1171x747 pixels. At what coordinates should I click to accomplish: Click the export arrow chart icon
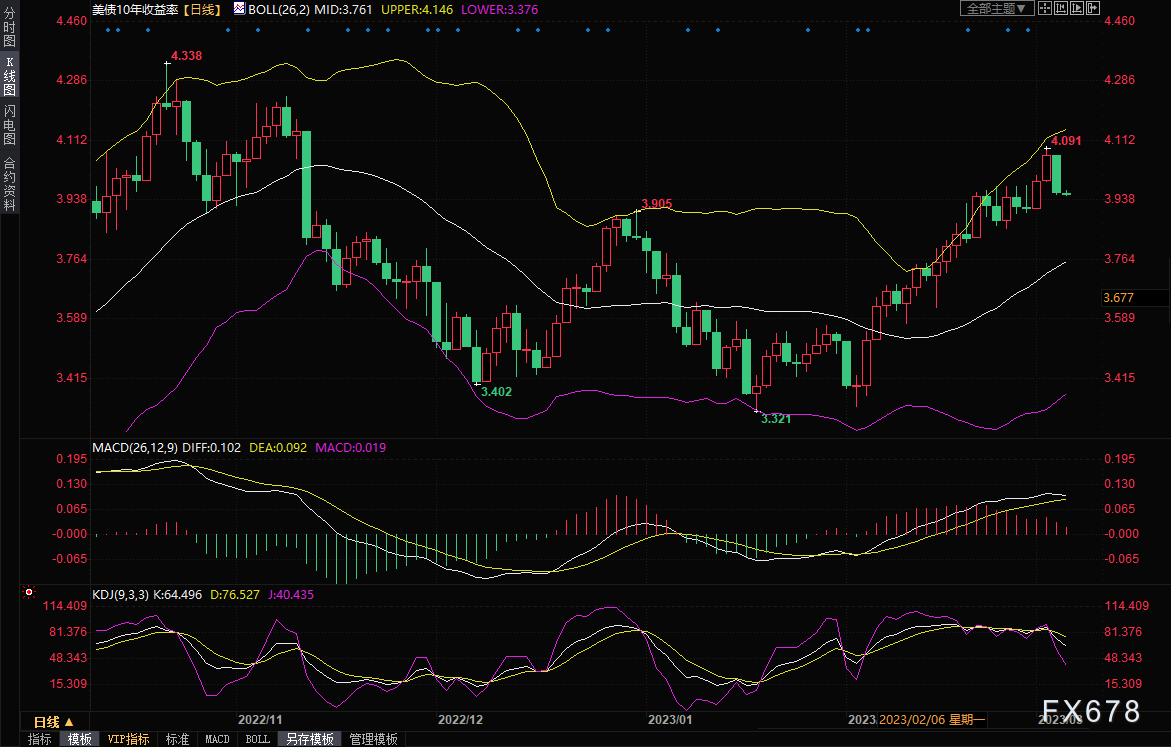[1093, 8]
